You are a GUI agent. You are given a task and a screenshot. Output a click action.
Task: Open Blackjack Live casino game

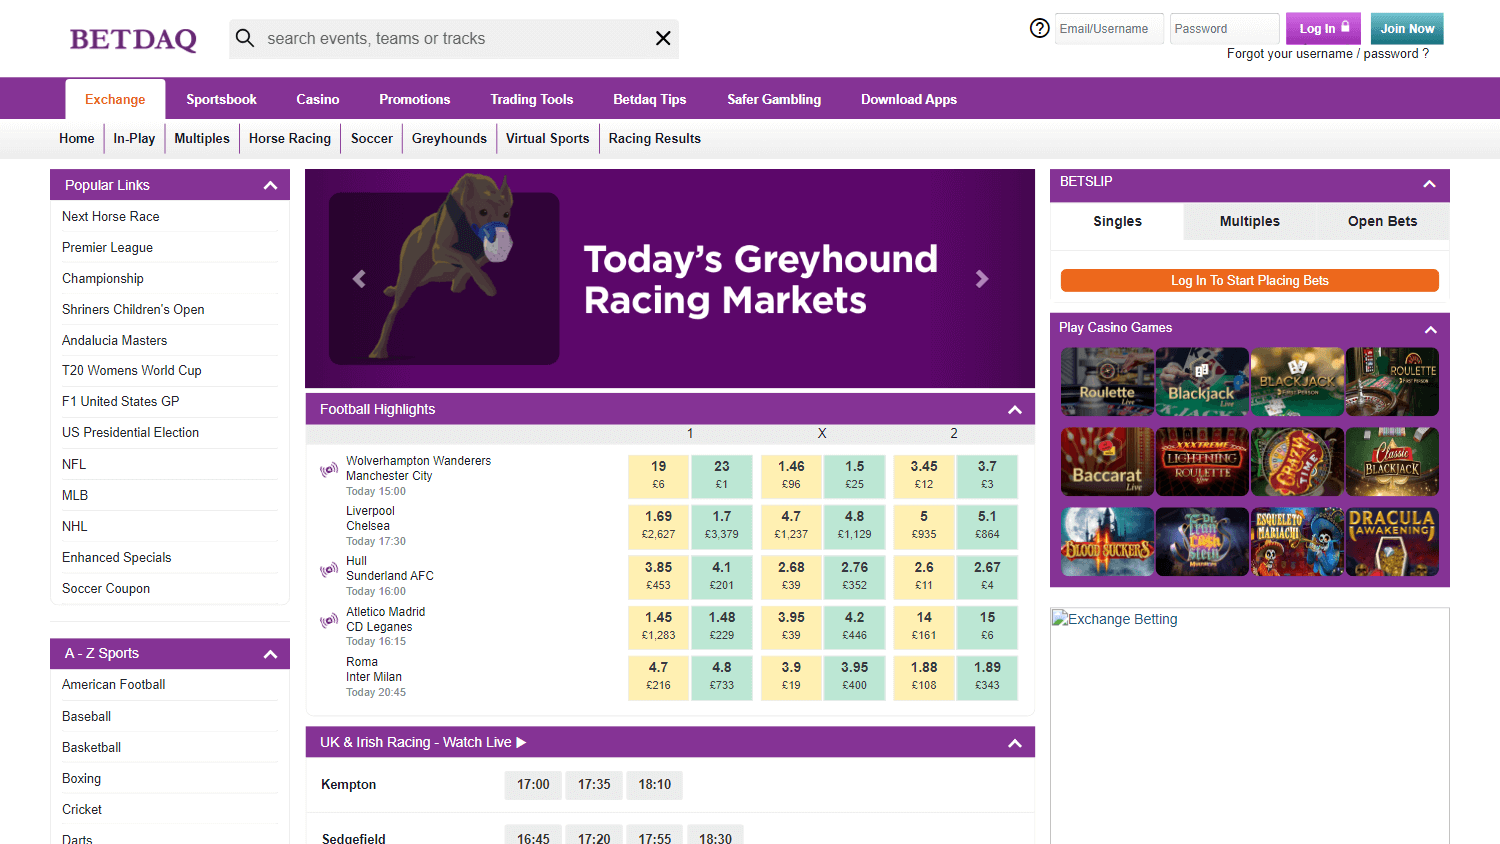point(1202,381)
